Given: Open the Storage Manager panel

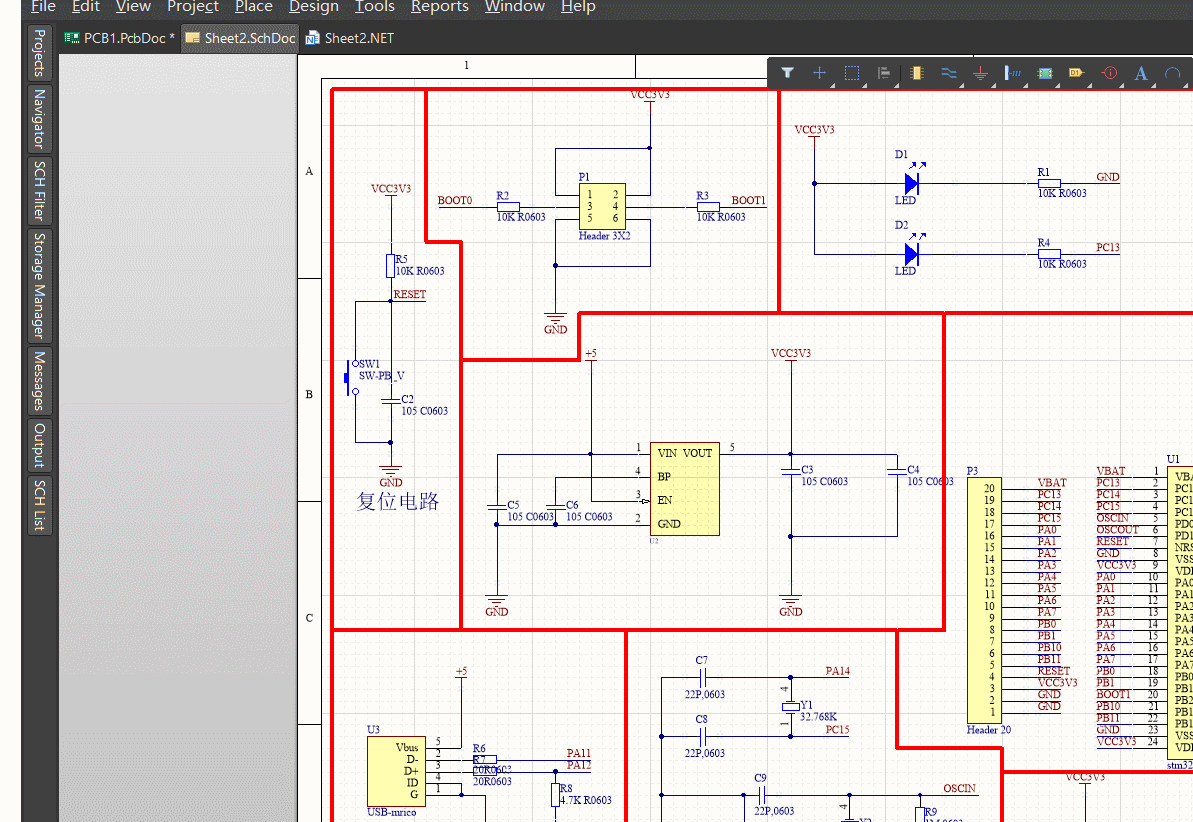Looking at the screenshot, I should pyautogui.click(x=39, y=286).
